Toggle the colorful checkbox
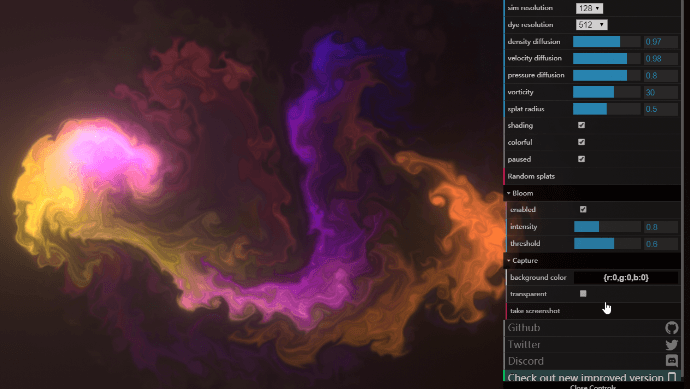This screenshot has height=389, width=690. [x=581, y=142]
